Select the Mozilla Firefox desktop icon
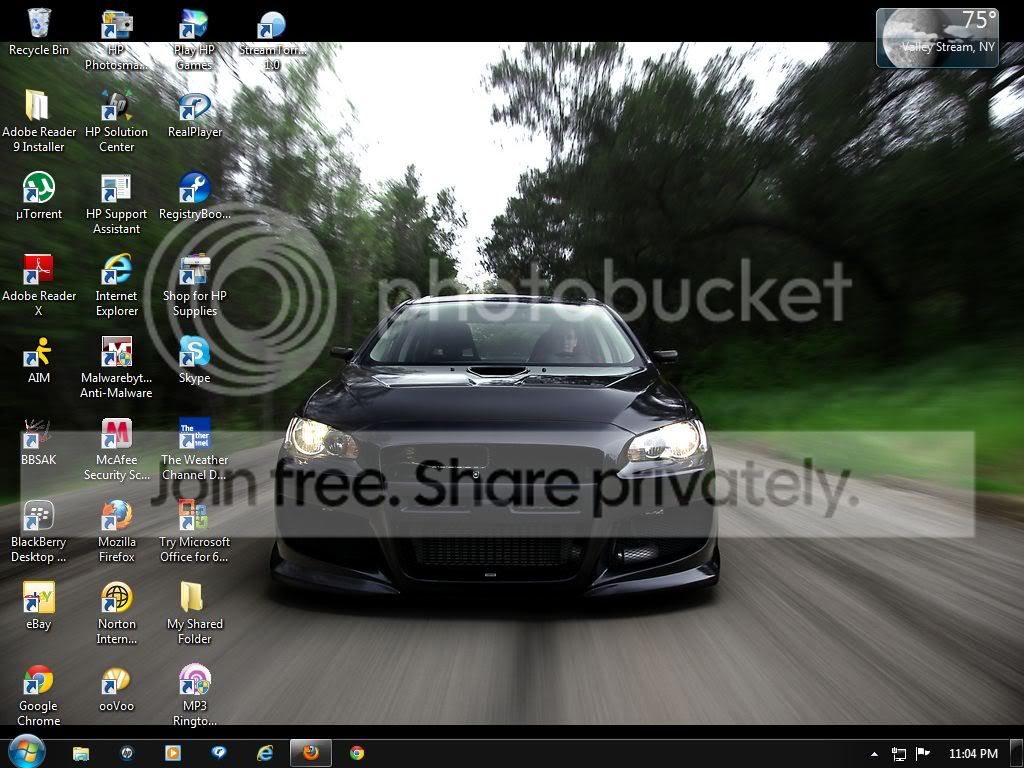Image resolution: width=1024 pixels, height=768 pixels. click(116, 532)
